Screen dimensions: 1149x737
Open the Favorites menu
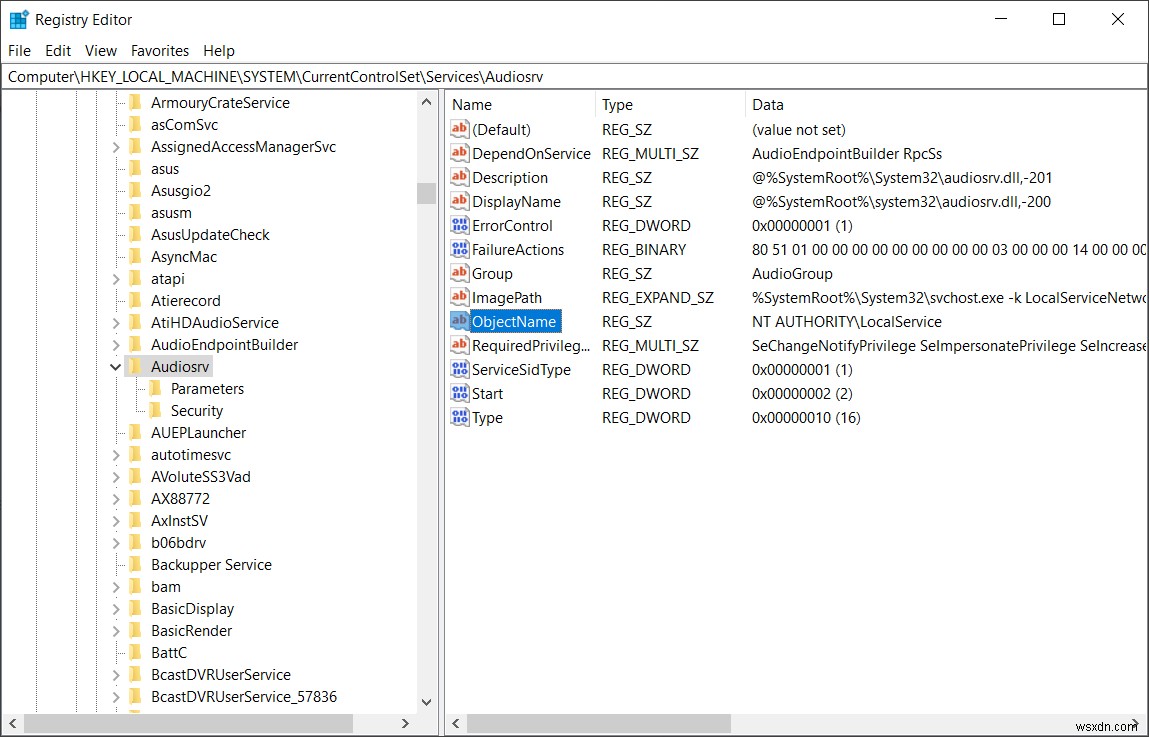159,50
